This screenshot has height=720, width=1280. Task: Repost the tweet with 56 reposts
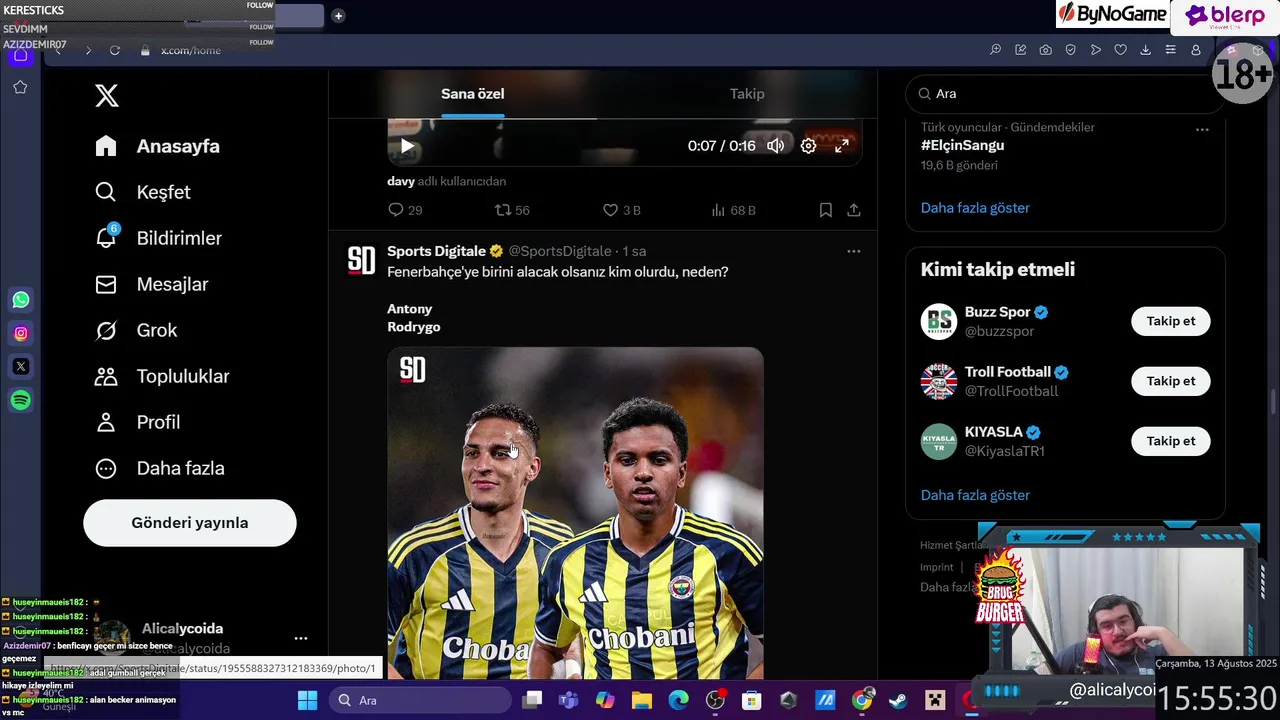(x=513, y=210)
